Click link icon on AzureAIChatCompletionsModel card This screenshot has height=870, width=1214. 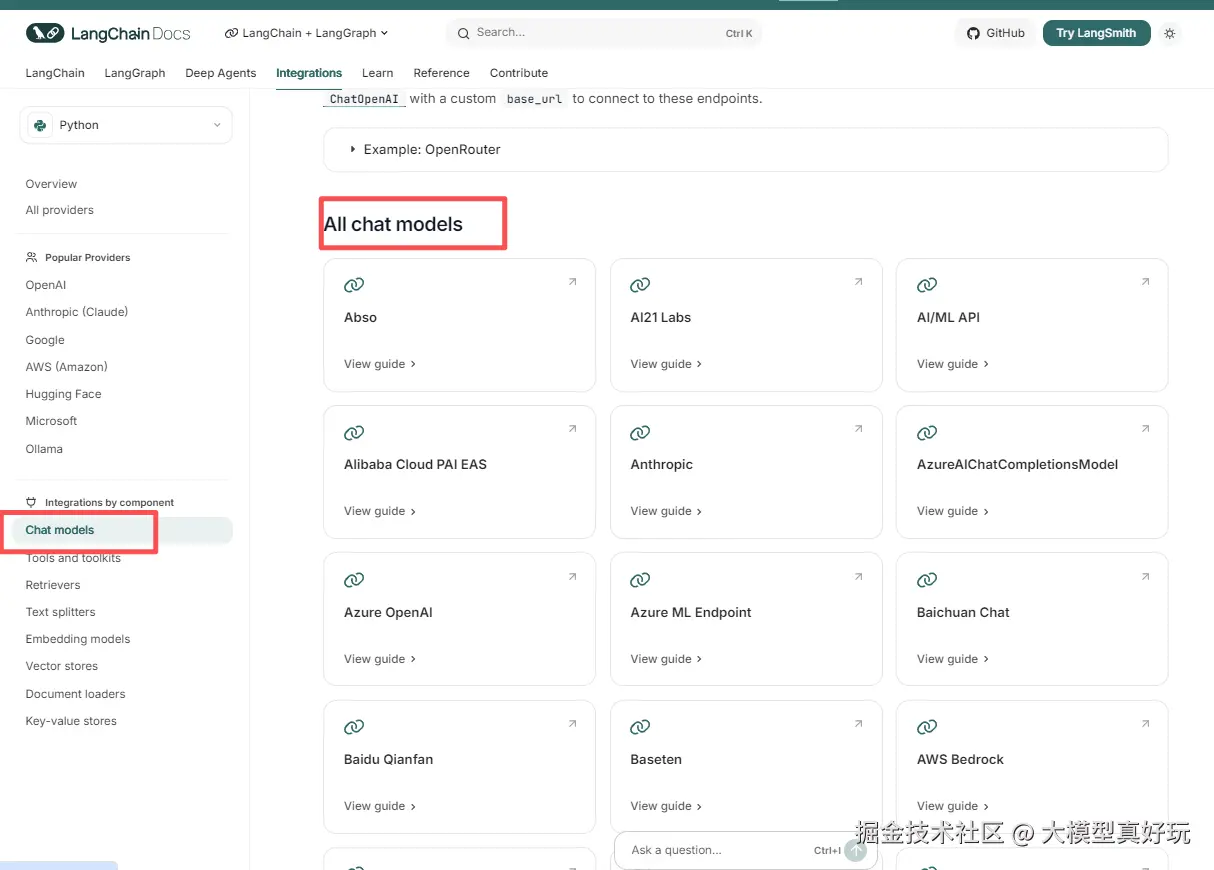pos(927,433)
